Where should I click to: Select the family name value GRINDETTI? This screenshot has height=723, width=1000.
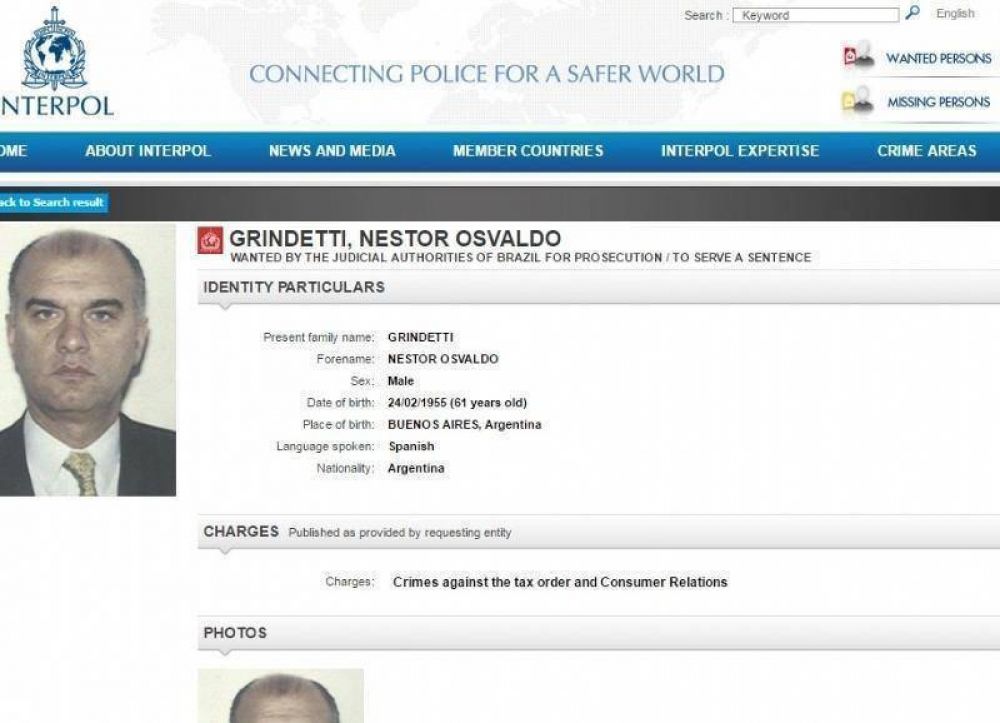click(420, 337)
